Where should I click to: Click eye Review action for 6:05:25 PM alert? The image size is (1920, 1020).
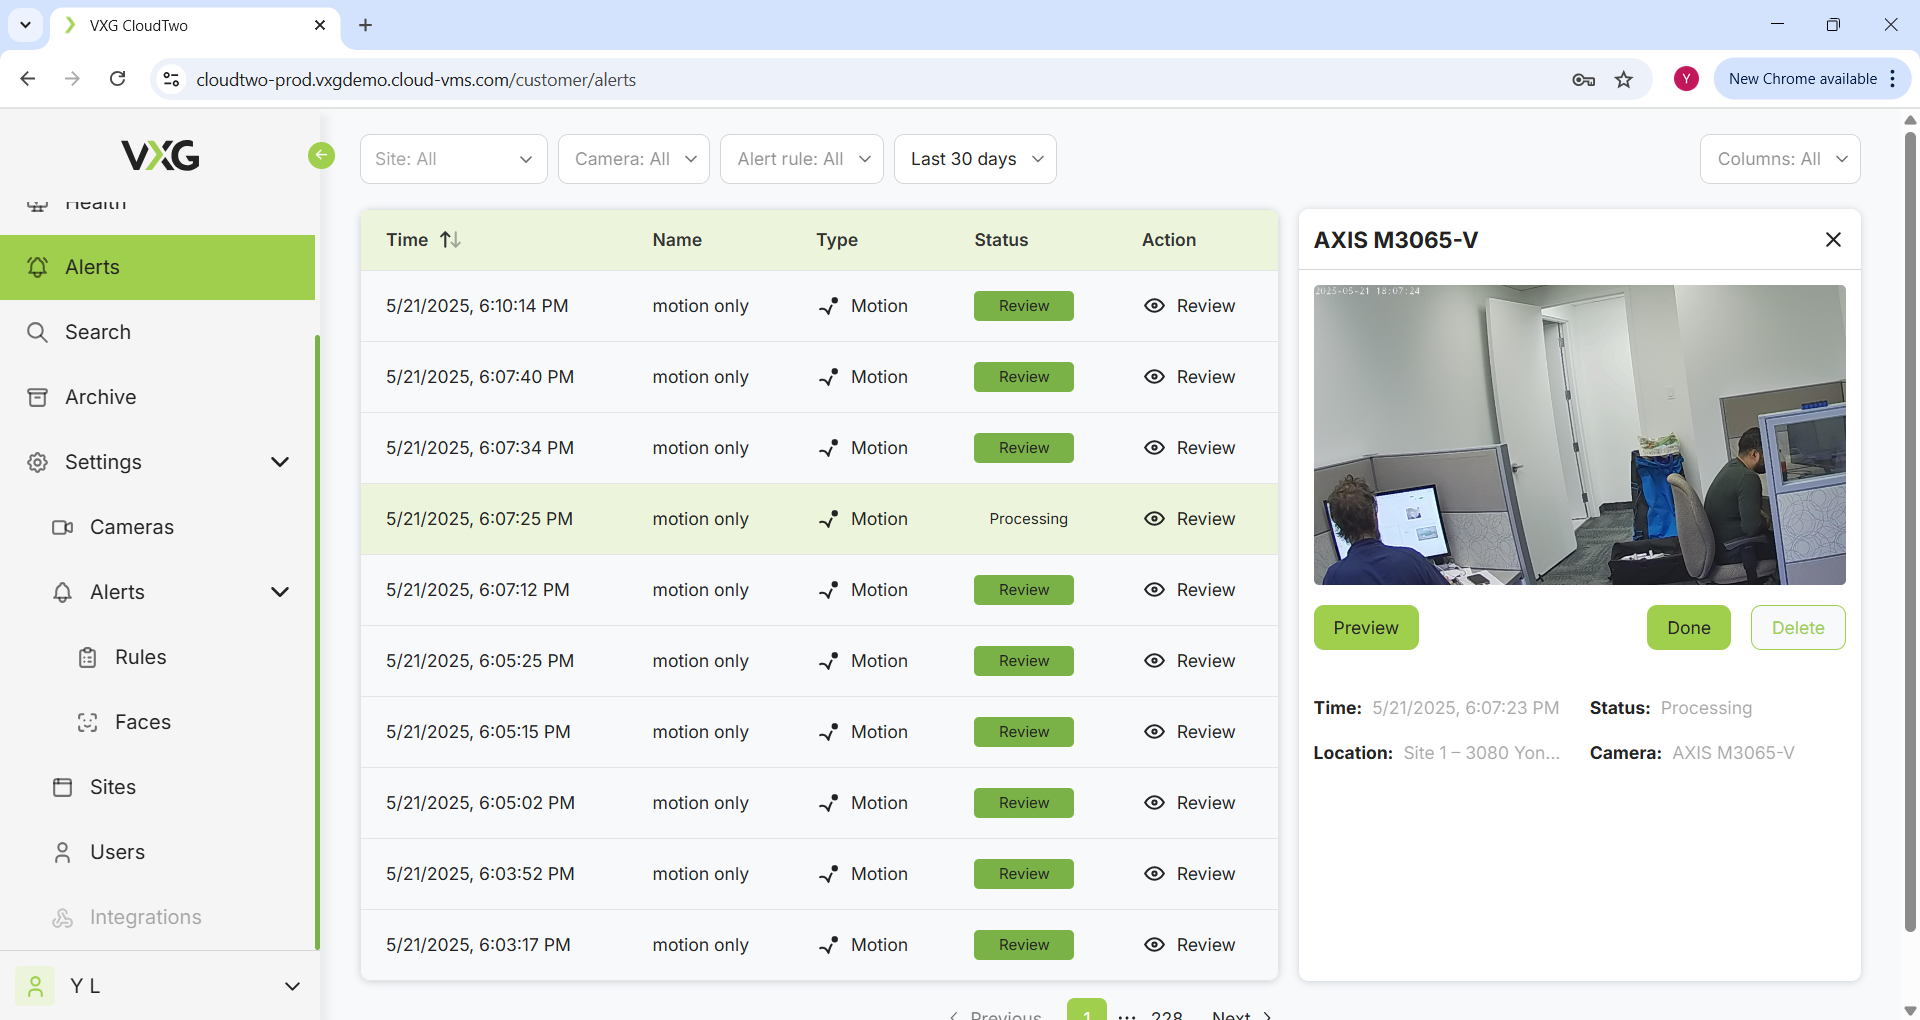1189,661
